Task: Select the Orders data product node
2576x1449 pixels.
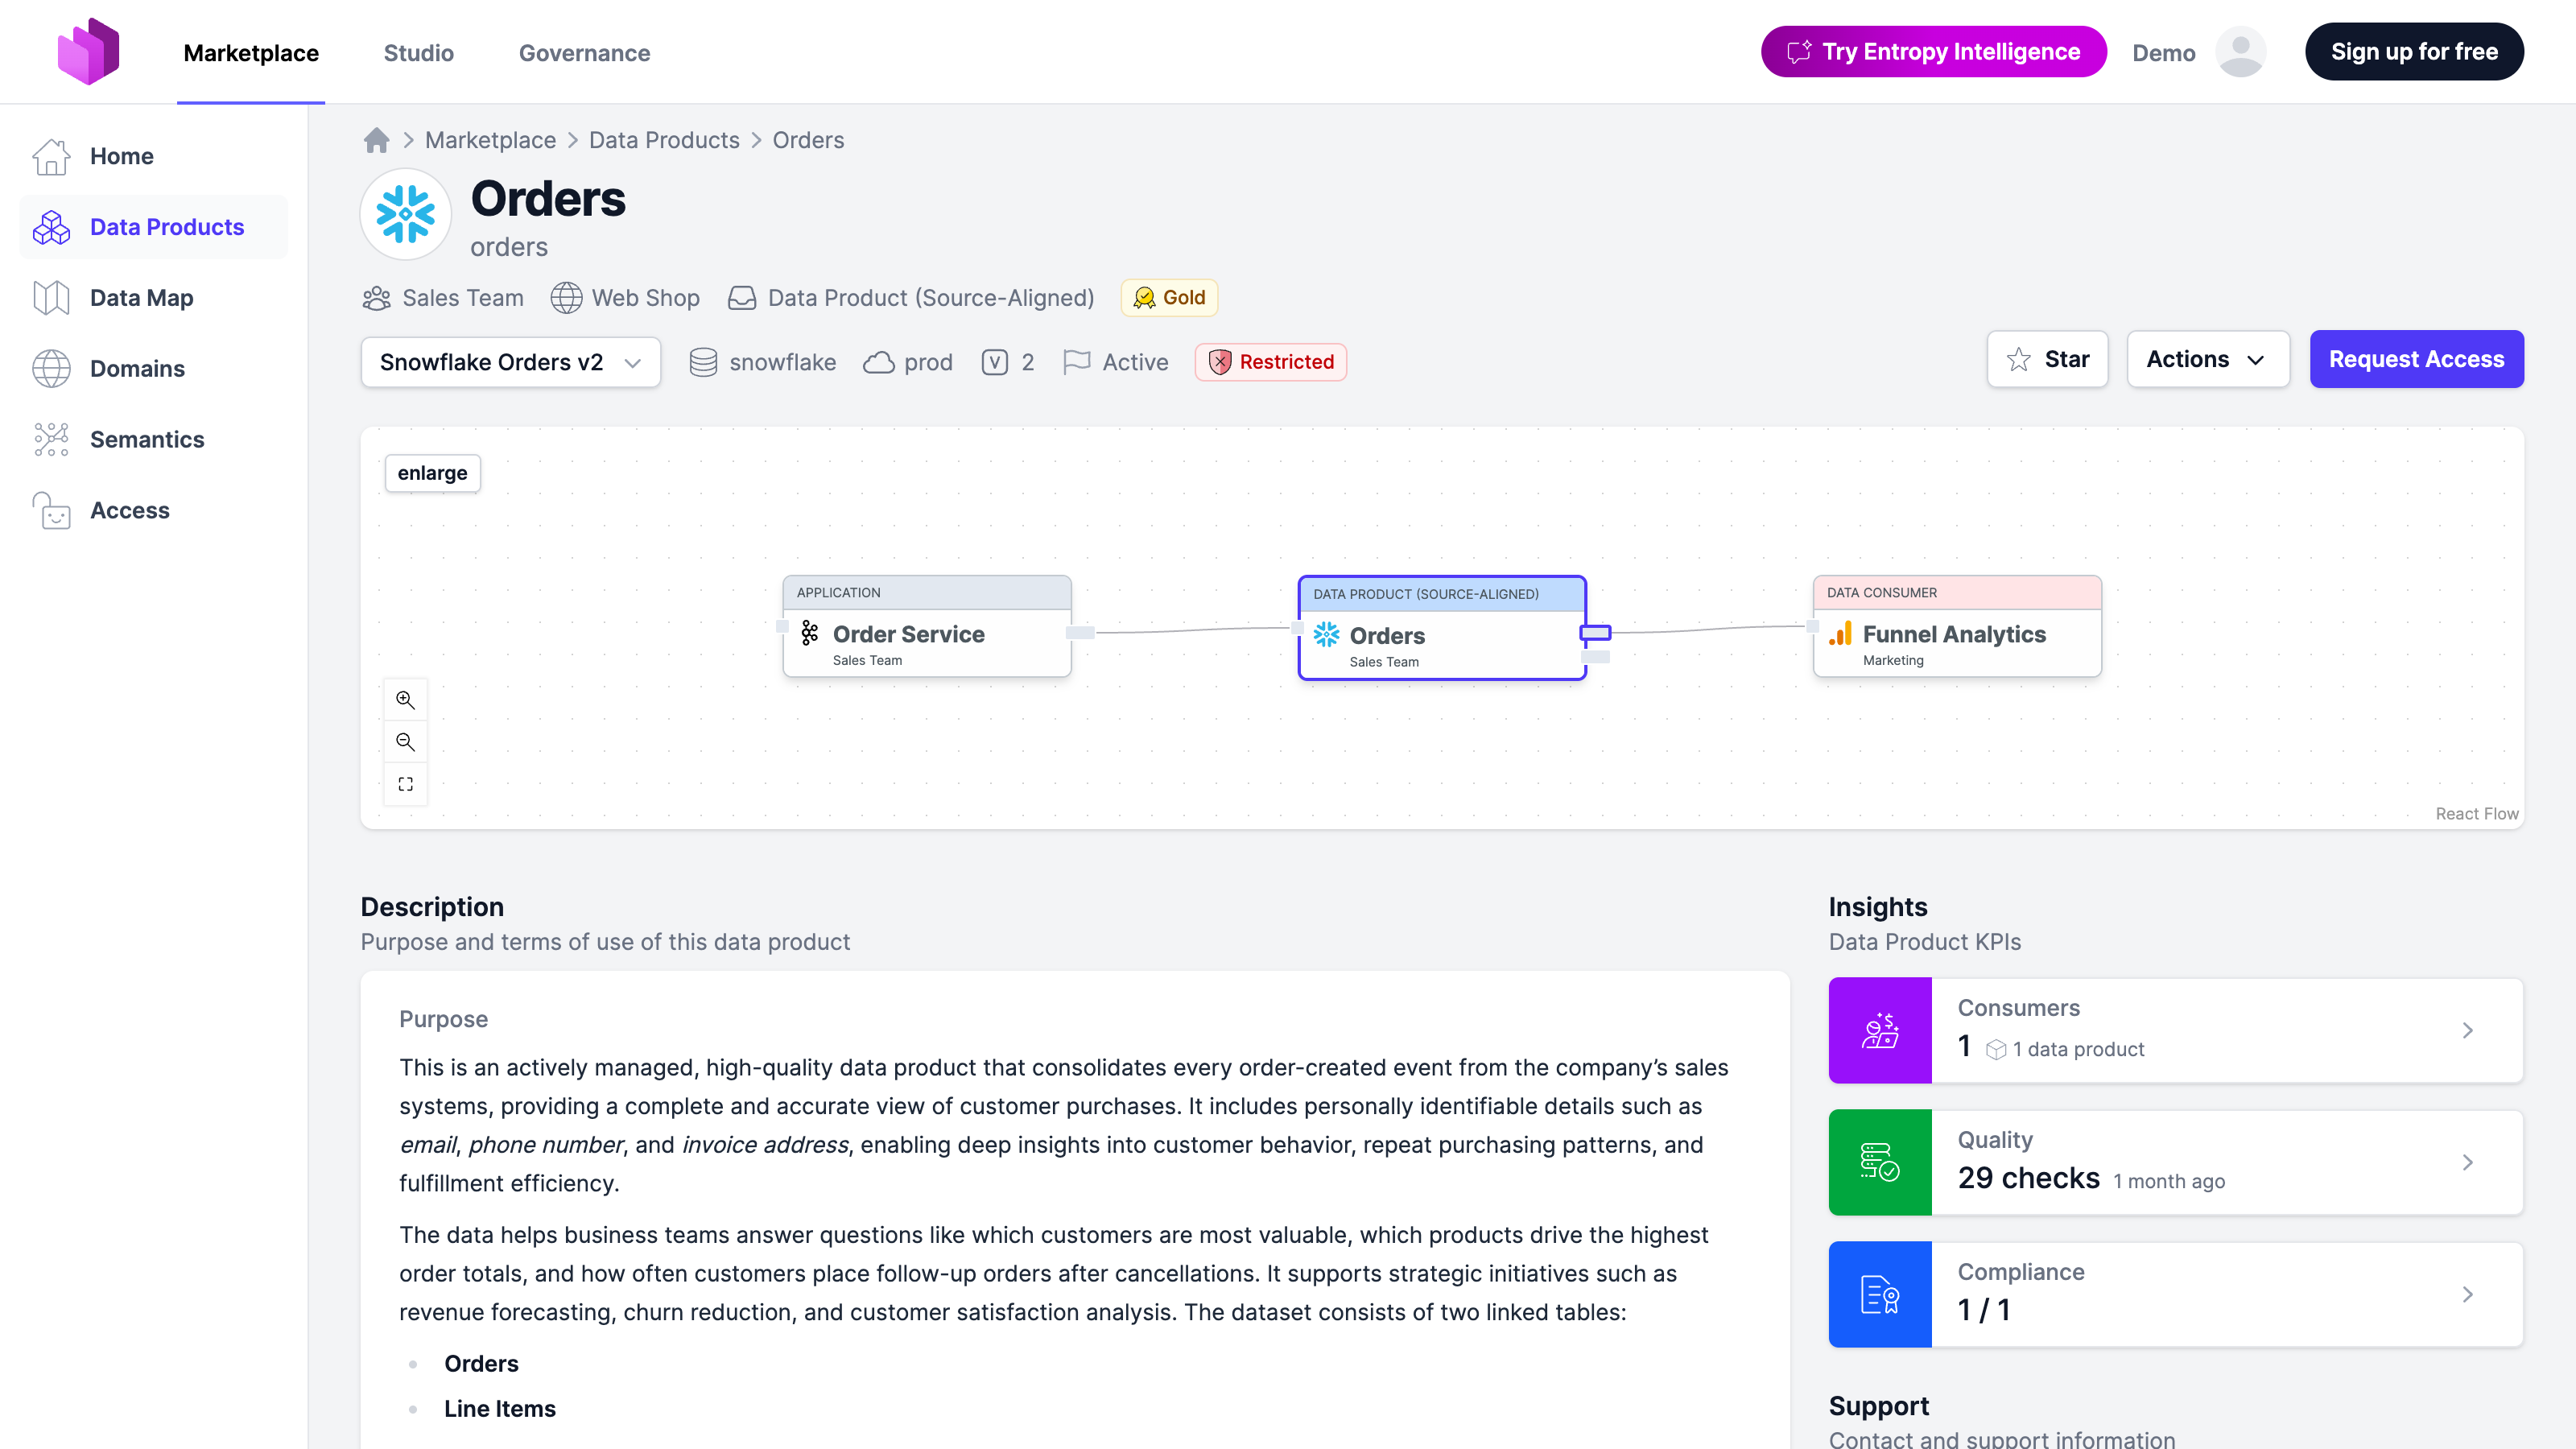Action: [1442, 628]
